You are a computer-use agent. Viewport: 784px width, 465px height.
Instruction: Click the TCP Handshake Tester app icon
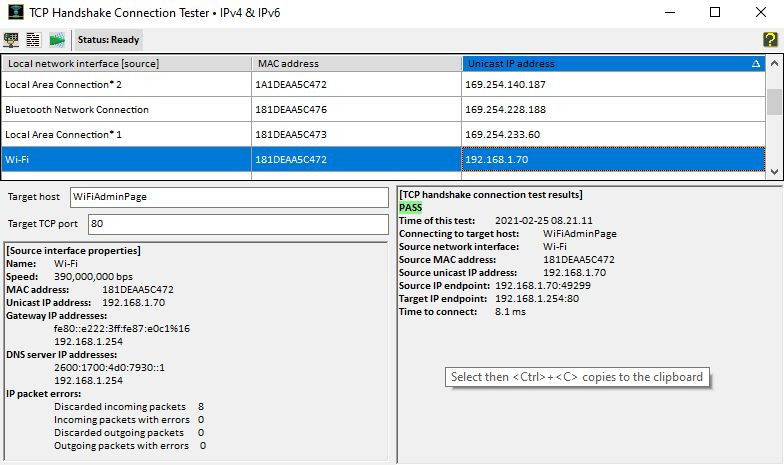pos(16,12)
